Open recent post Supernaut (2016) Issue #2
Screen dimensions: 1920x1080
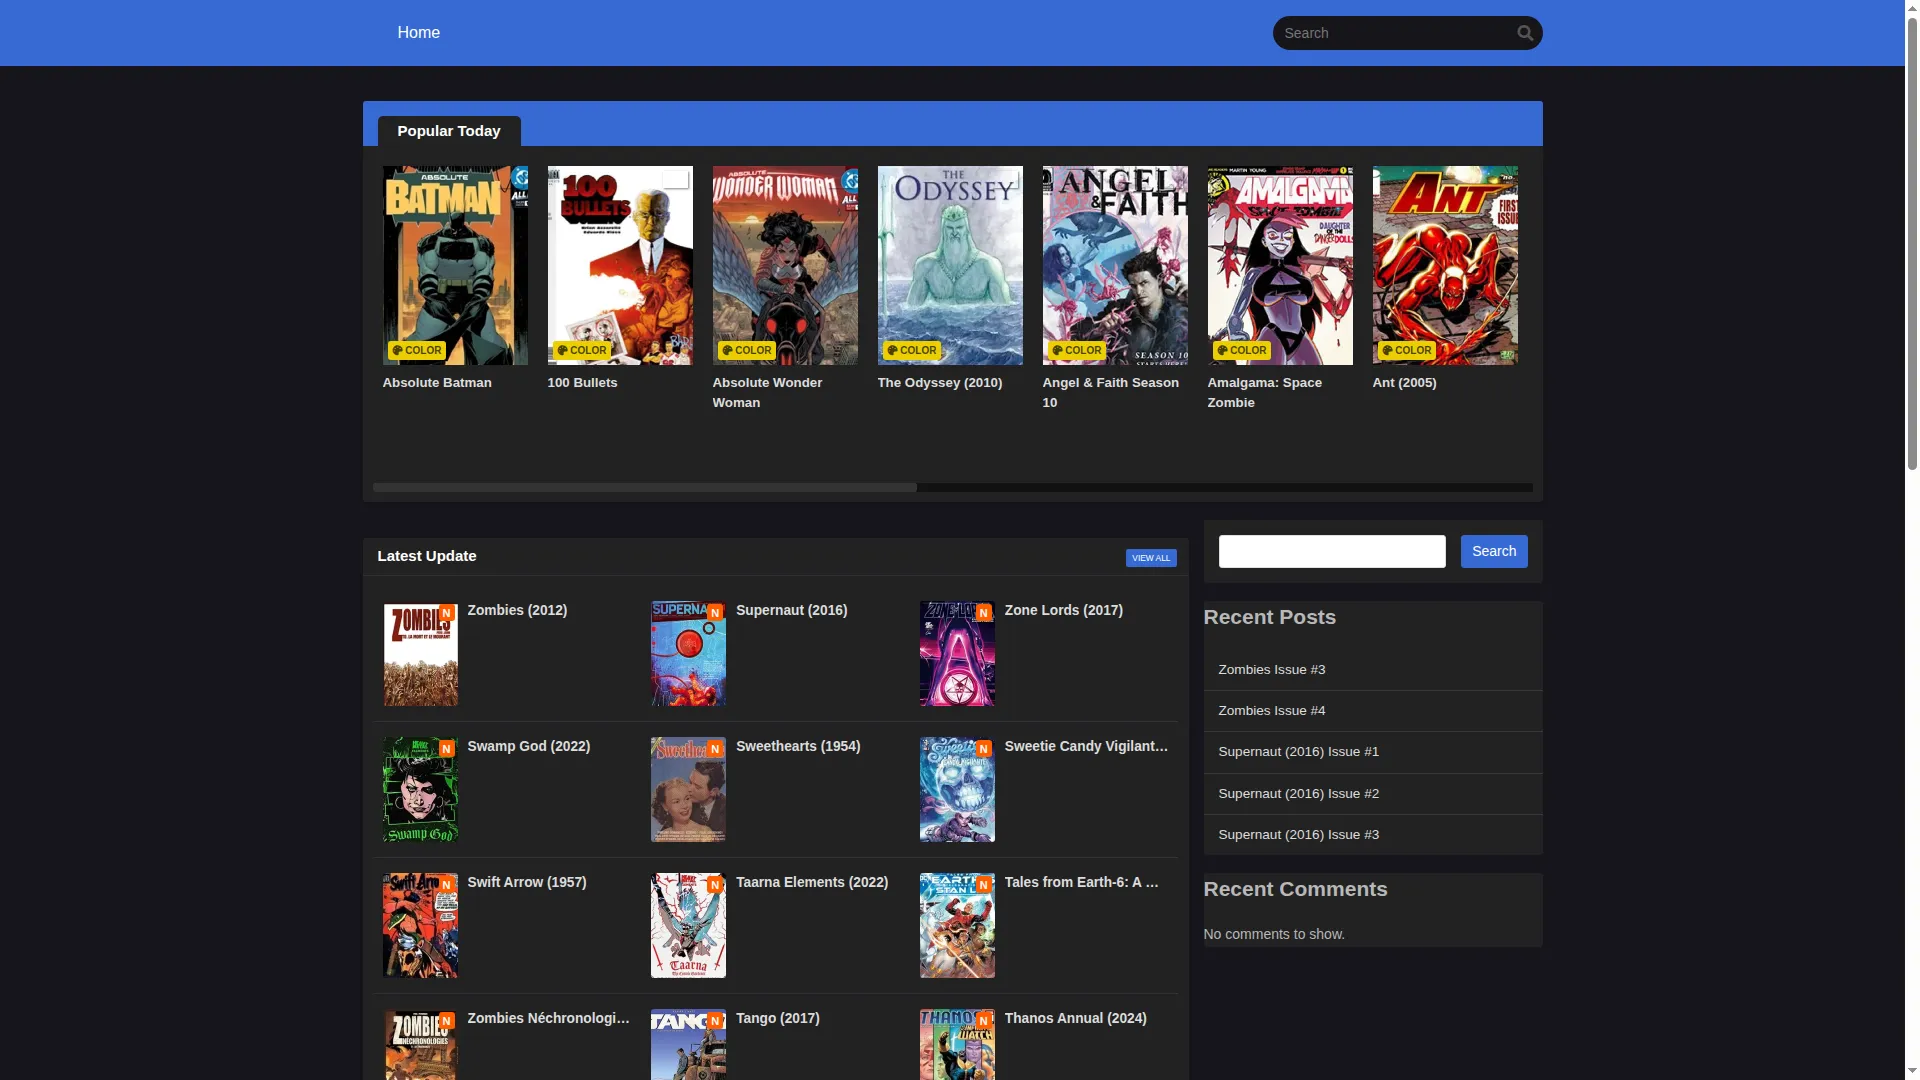tap(1298, 794)
